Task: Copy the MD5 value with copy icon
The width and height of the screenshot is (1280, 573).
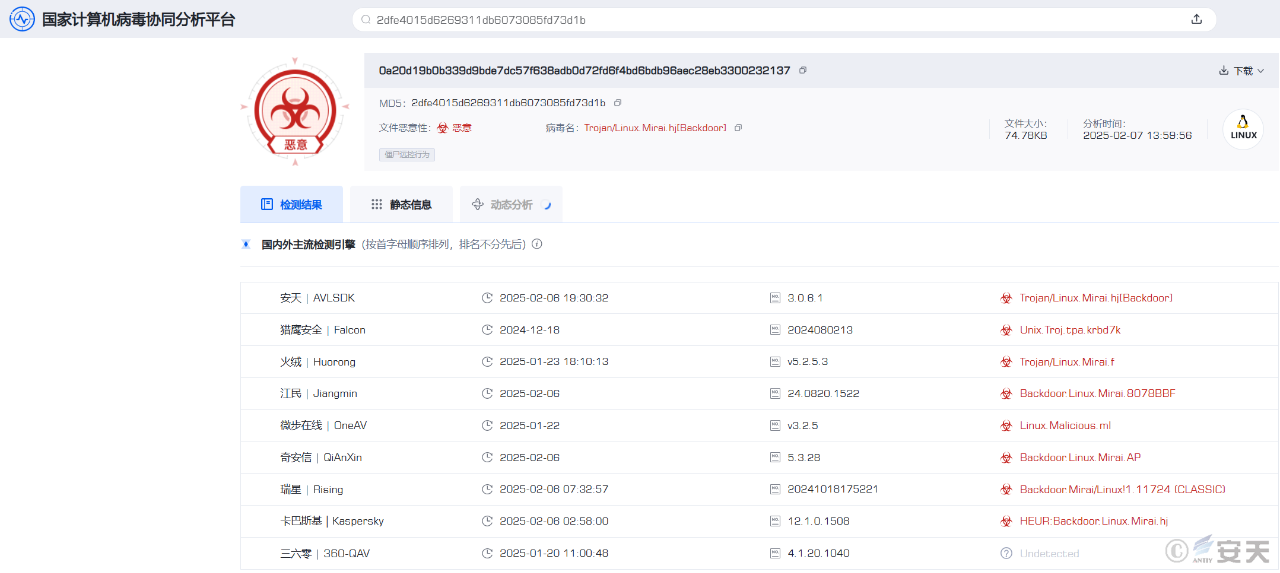Action: pyautogui.click(x=617, y=103)
